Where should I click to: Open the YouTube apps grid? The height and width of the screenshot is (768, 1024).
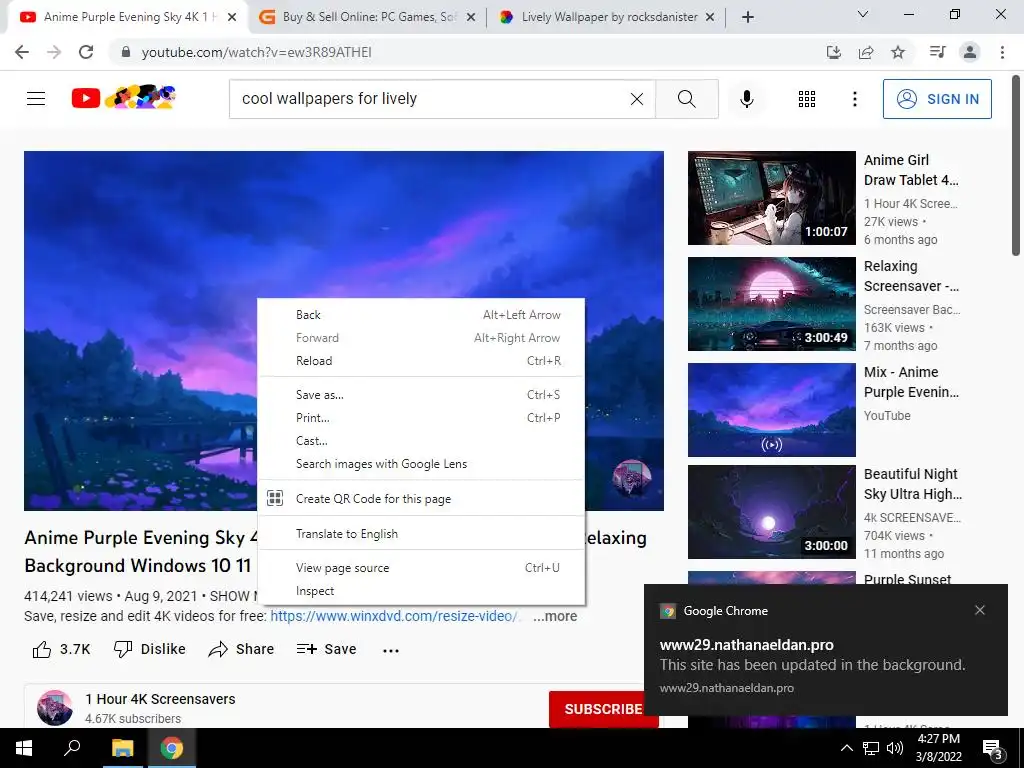[x=807, y=99]
